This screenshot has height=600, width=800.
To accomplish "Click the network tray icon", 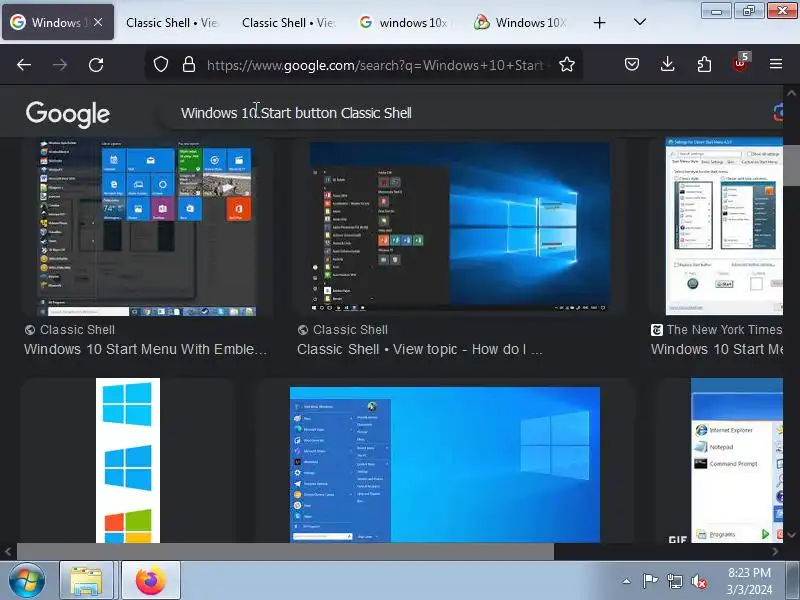I will [675, 581].
